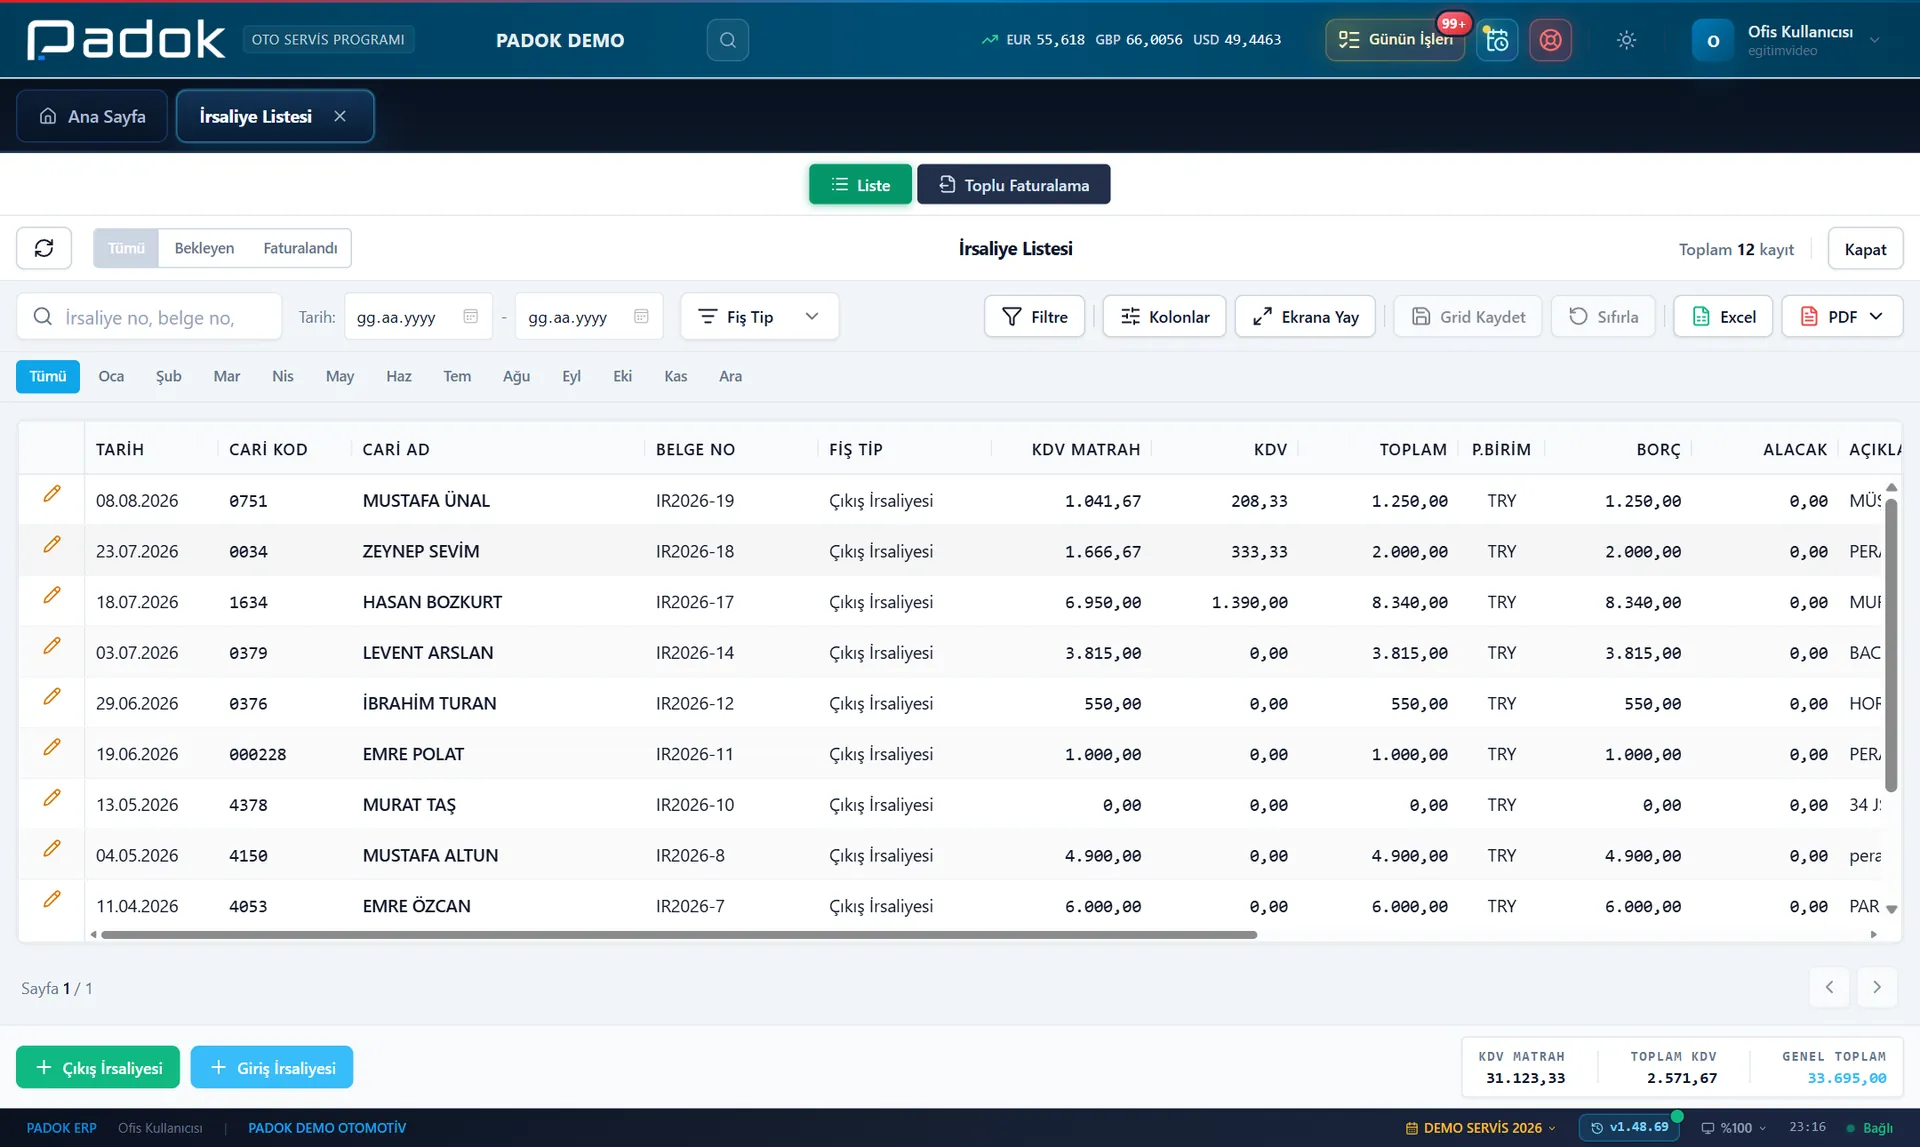Viewport: 1920px width, 1147px height.
Task: Expand the PDF export dropdown
Action: coord(1842,317)
